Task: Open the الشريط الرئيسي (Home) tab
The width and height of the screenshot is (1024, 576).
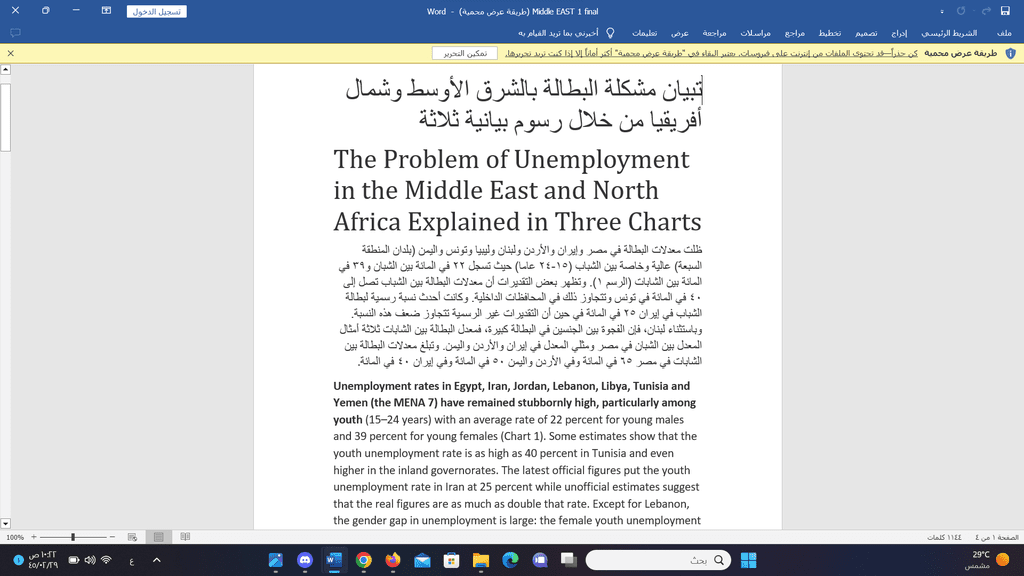Action: [949, 33]
